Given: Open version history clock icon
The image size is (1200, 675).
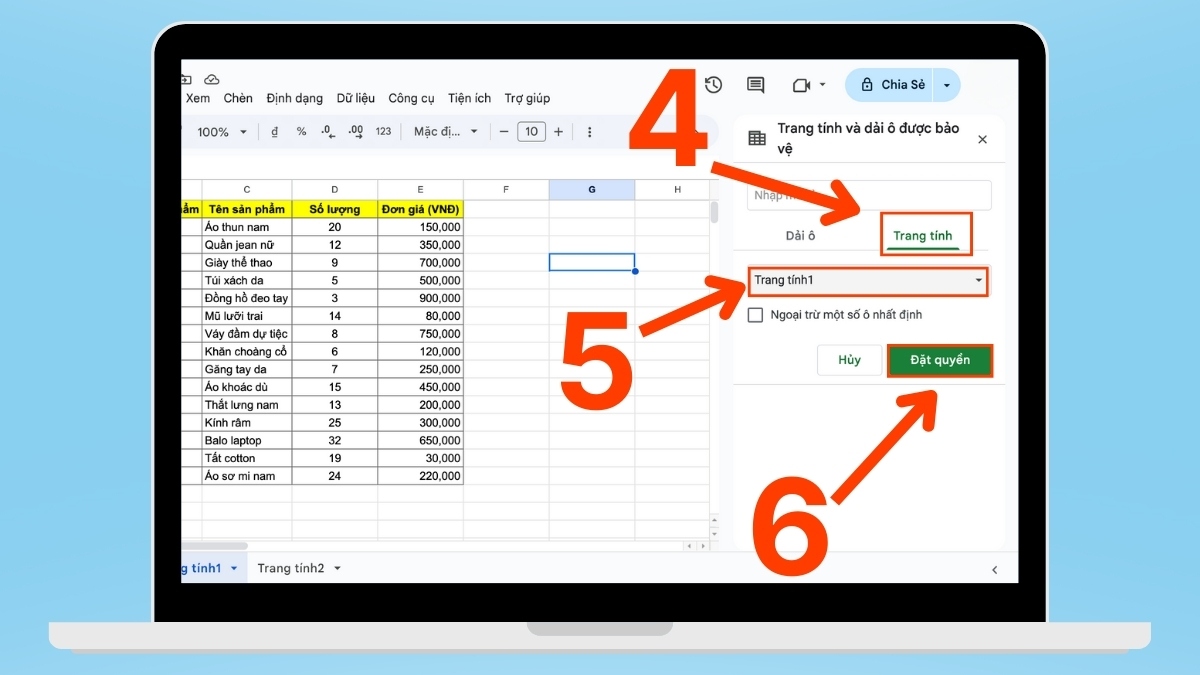Looking at the screenshot, I should tap(713, 85).
